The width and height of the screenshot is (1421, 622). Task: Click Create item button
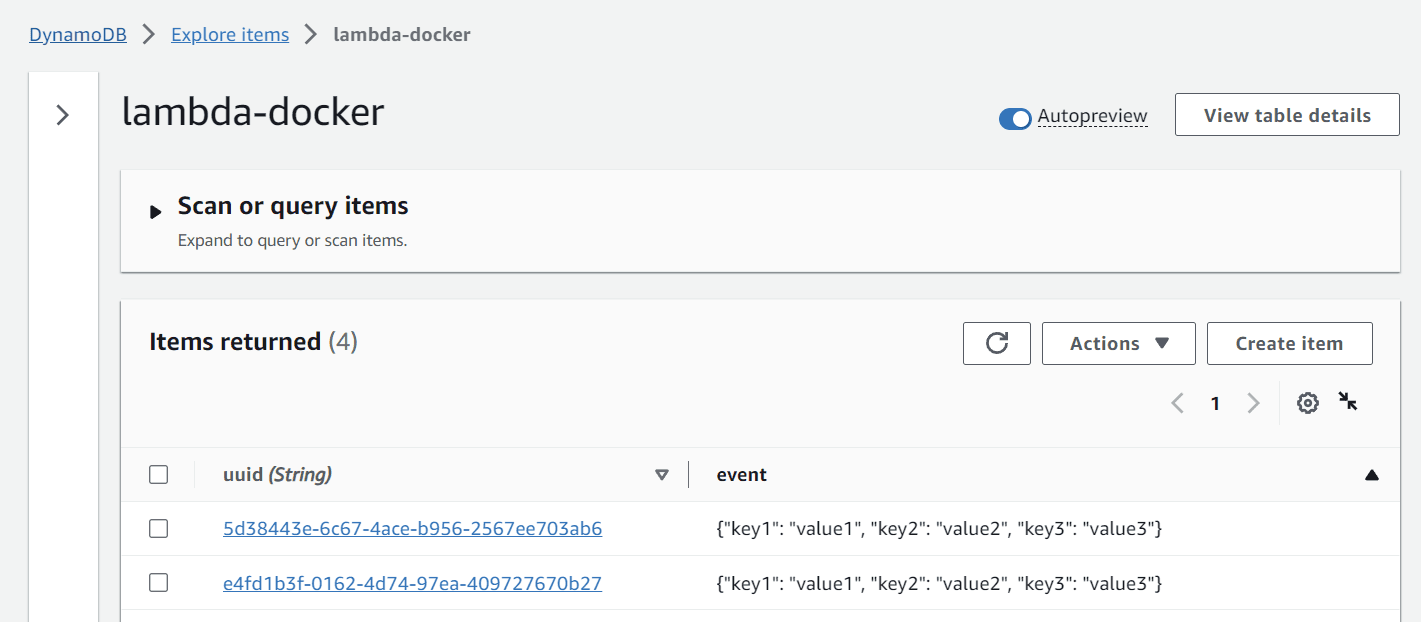1289,343
